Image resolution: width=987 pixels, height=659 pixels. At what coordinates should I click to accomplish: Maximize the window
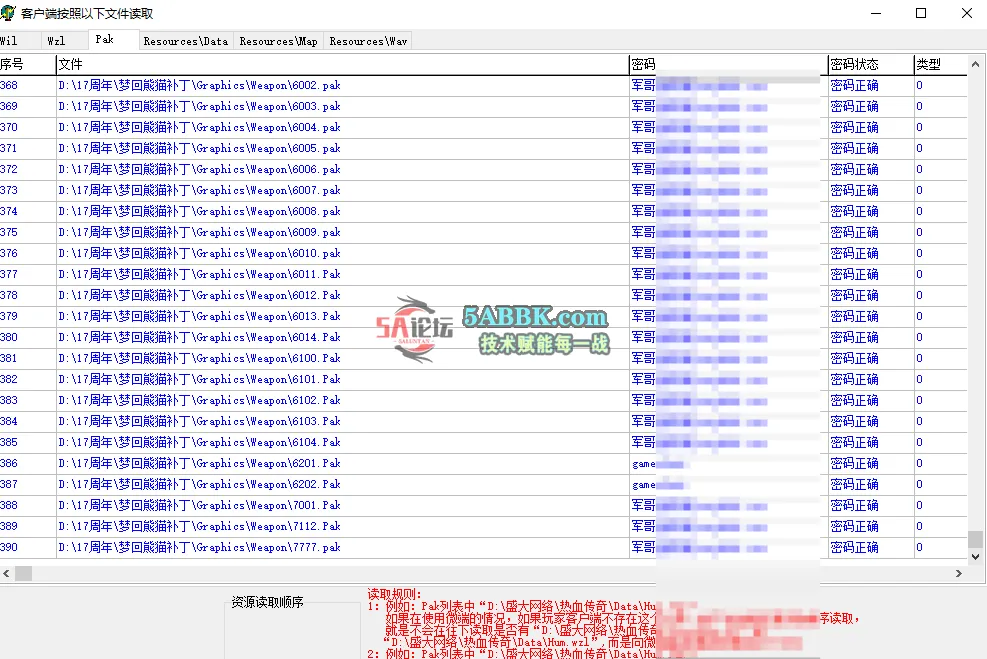(x=921, y=13)
